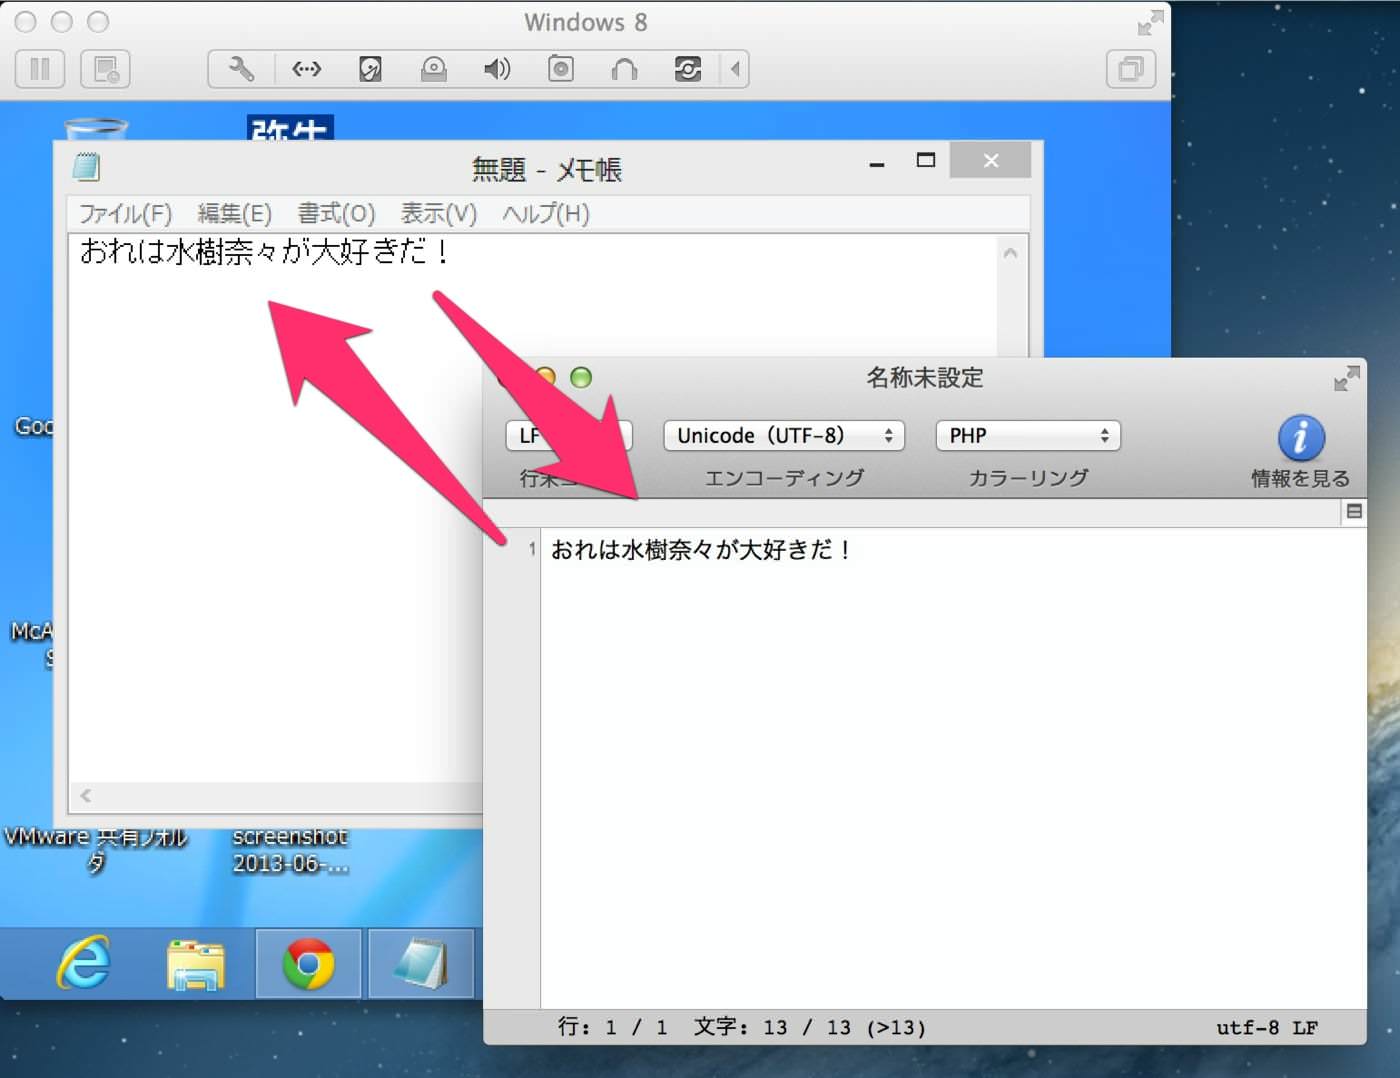Maximize the Notepad window
Screen dimensions: 1400x1078
pyautogui.click(x=926, y=160)
